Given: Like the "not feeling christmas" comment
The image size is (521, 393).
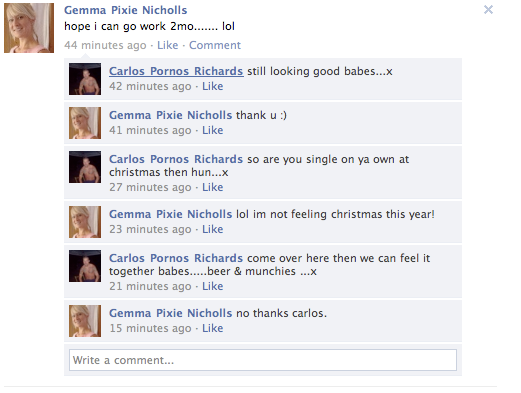Looking at the screenshot, I should 212,229.
